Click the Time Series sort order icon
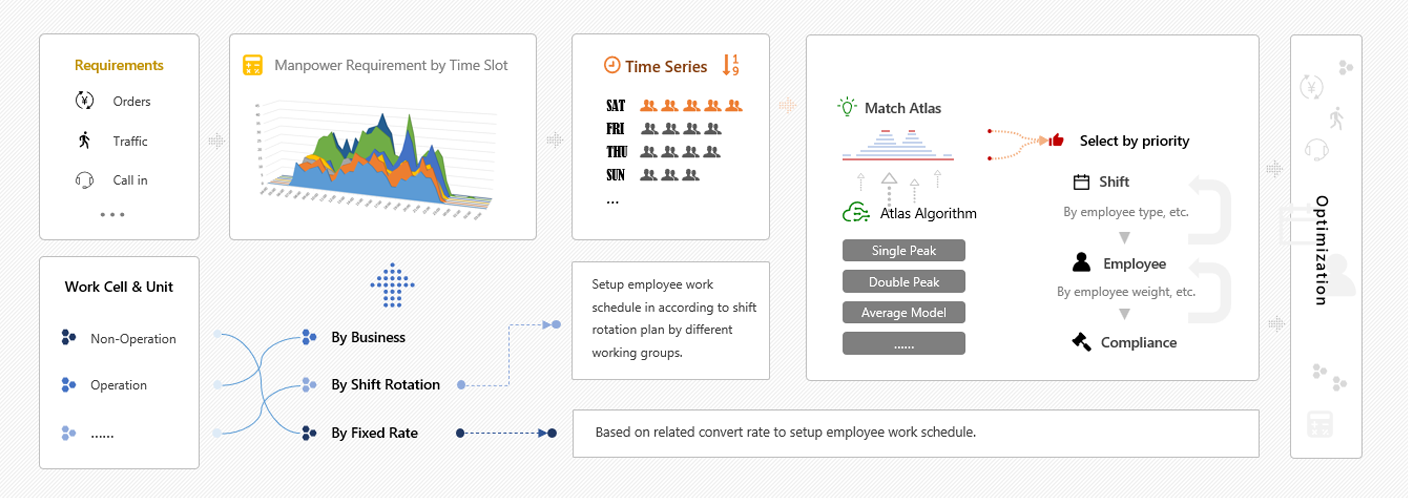 coord(730,65)
